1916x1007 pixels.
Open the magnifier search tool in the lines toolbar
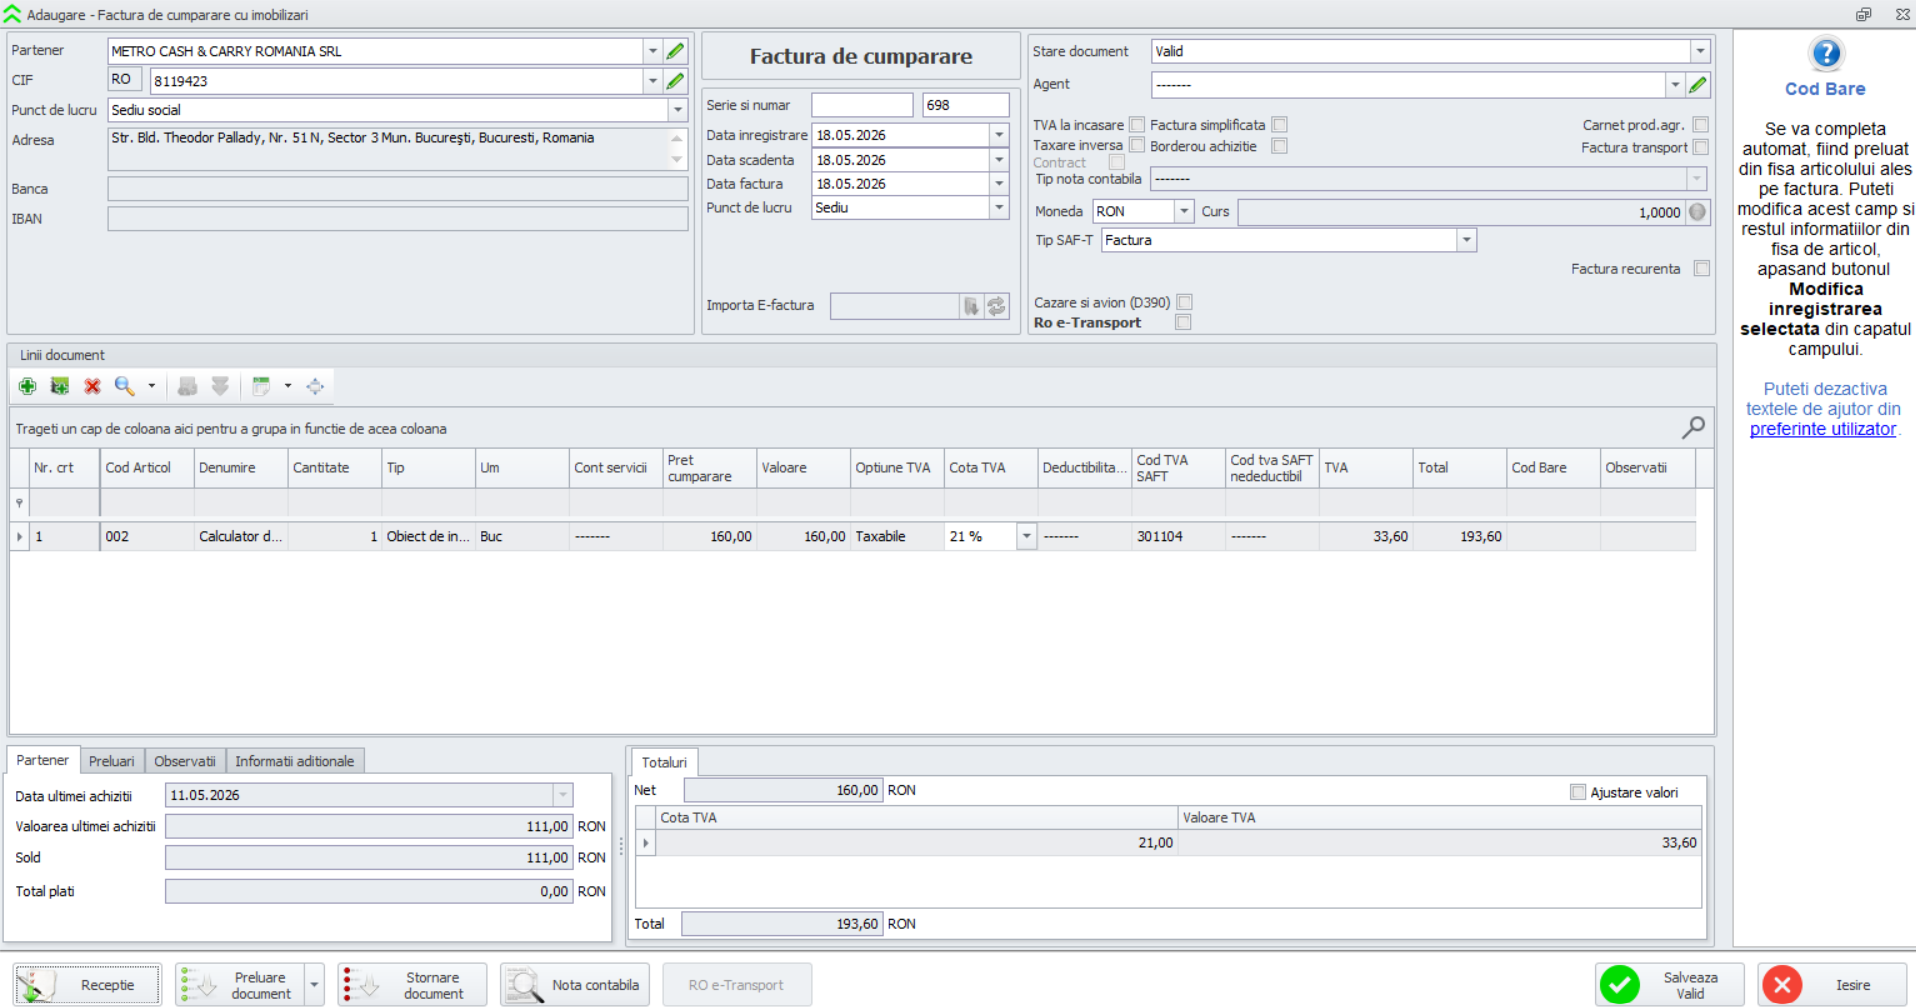click(x=124, y=386)
